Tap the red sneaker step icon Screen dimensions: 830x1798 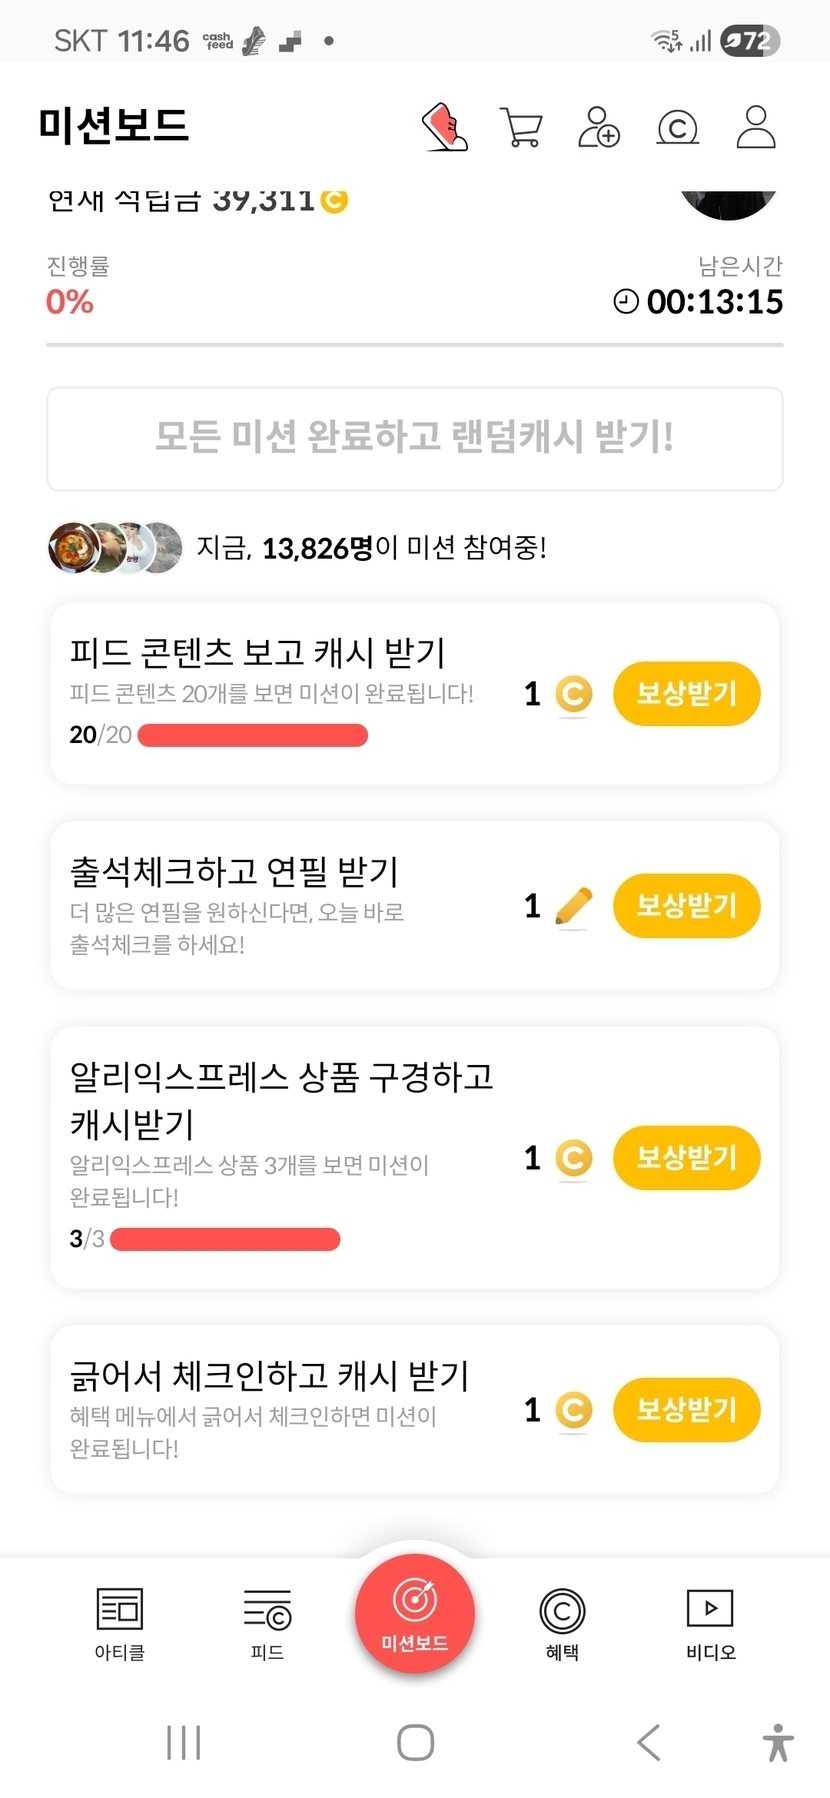click(x=445, y=128)
